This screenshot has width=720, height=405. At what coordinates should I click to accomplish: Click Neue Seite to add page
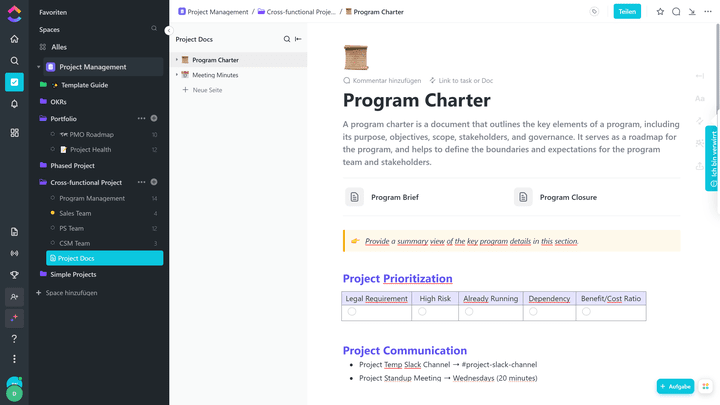click(207, 90)
